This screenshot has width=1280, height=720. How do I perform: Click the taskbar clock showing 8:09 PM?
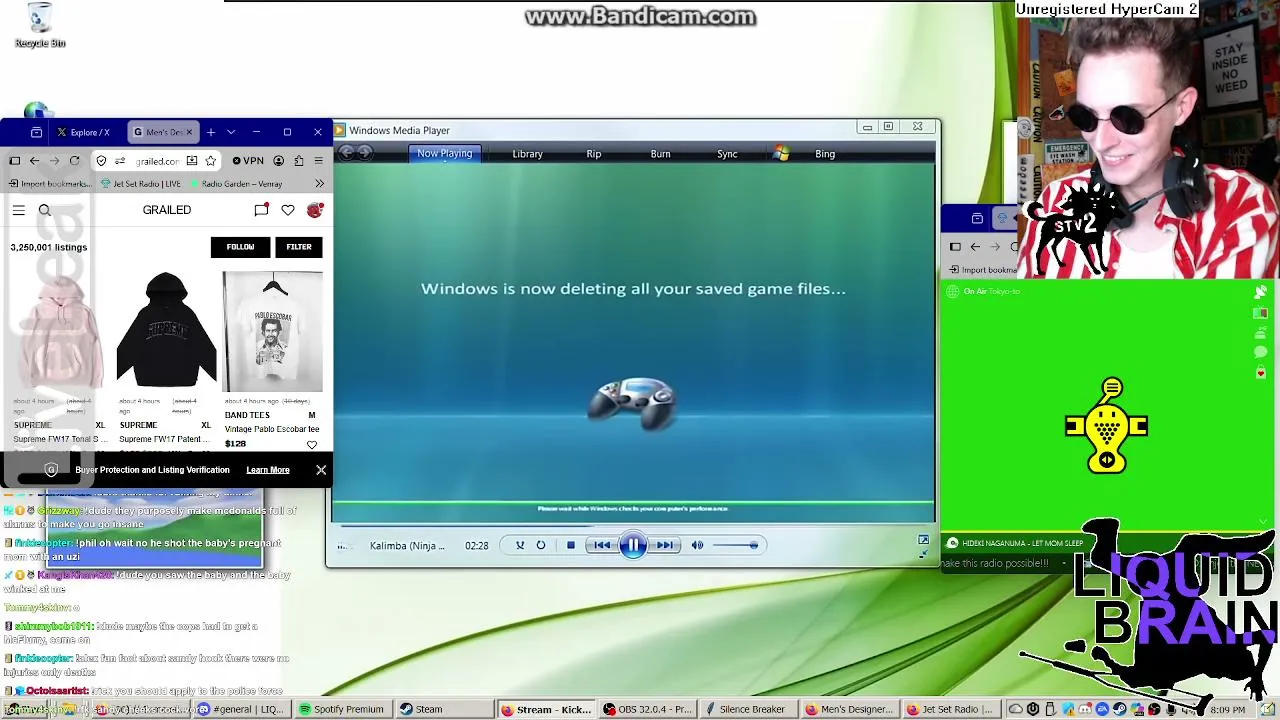(1227, 710)
